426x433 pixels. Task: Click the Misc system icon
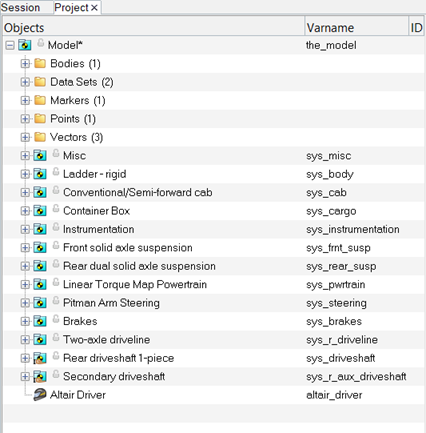tap(40, 156)
